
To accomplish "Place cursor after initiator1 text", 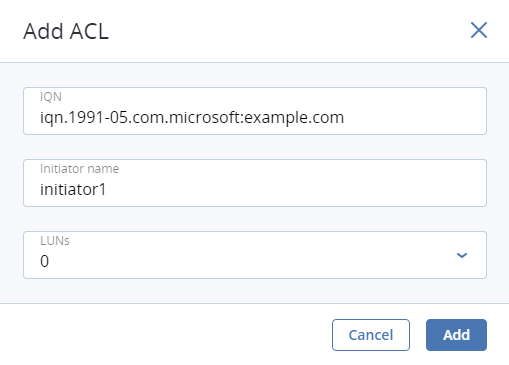I will tap(107, 190).
